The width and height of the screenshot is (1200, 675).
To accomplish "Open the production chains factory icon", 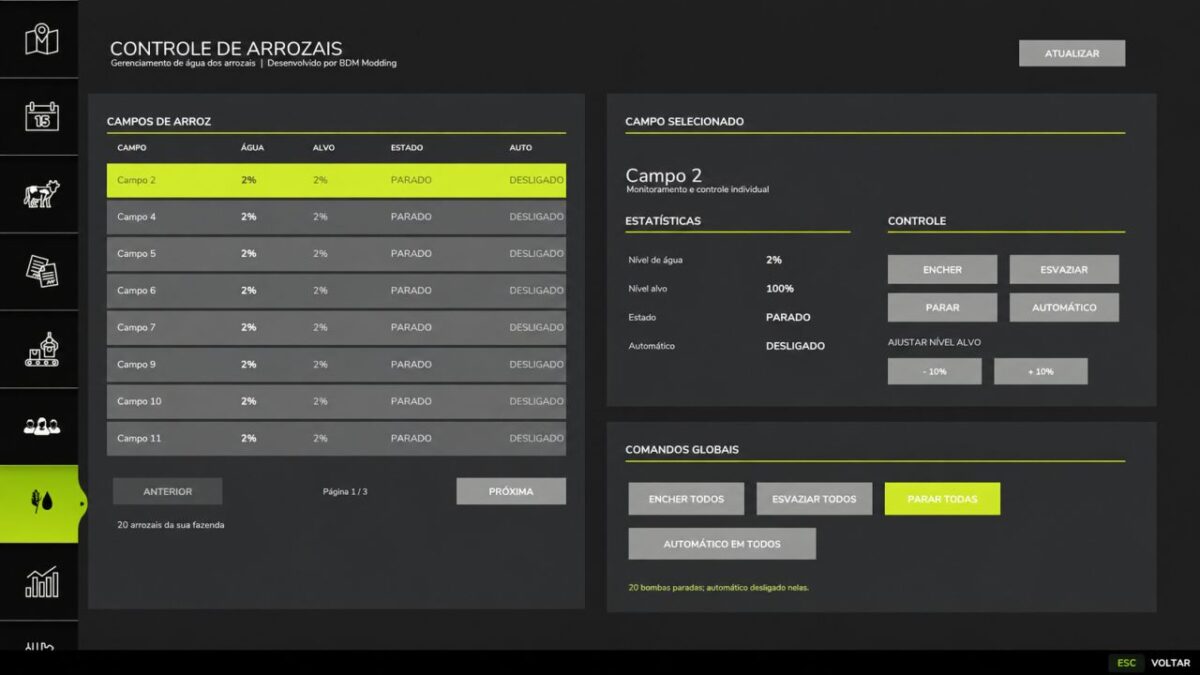I will click(39, 349).
